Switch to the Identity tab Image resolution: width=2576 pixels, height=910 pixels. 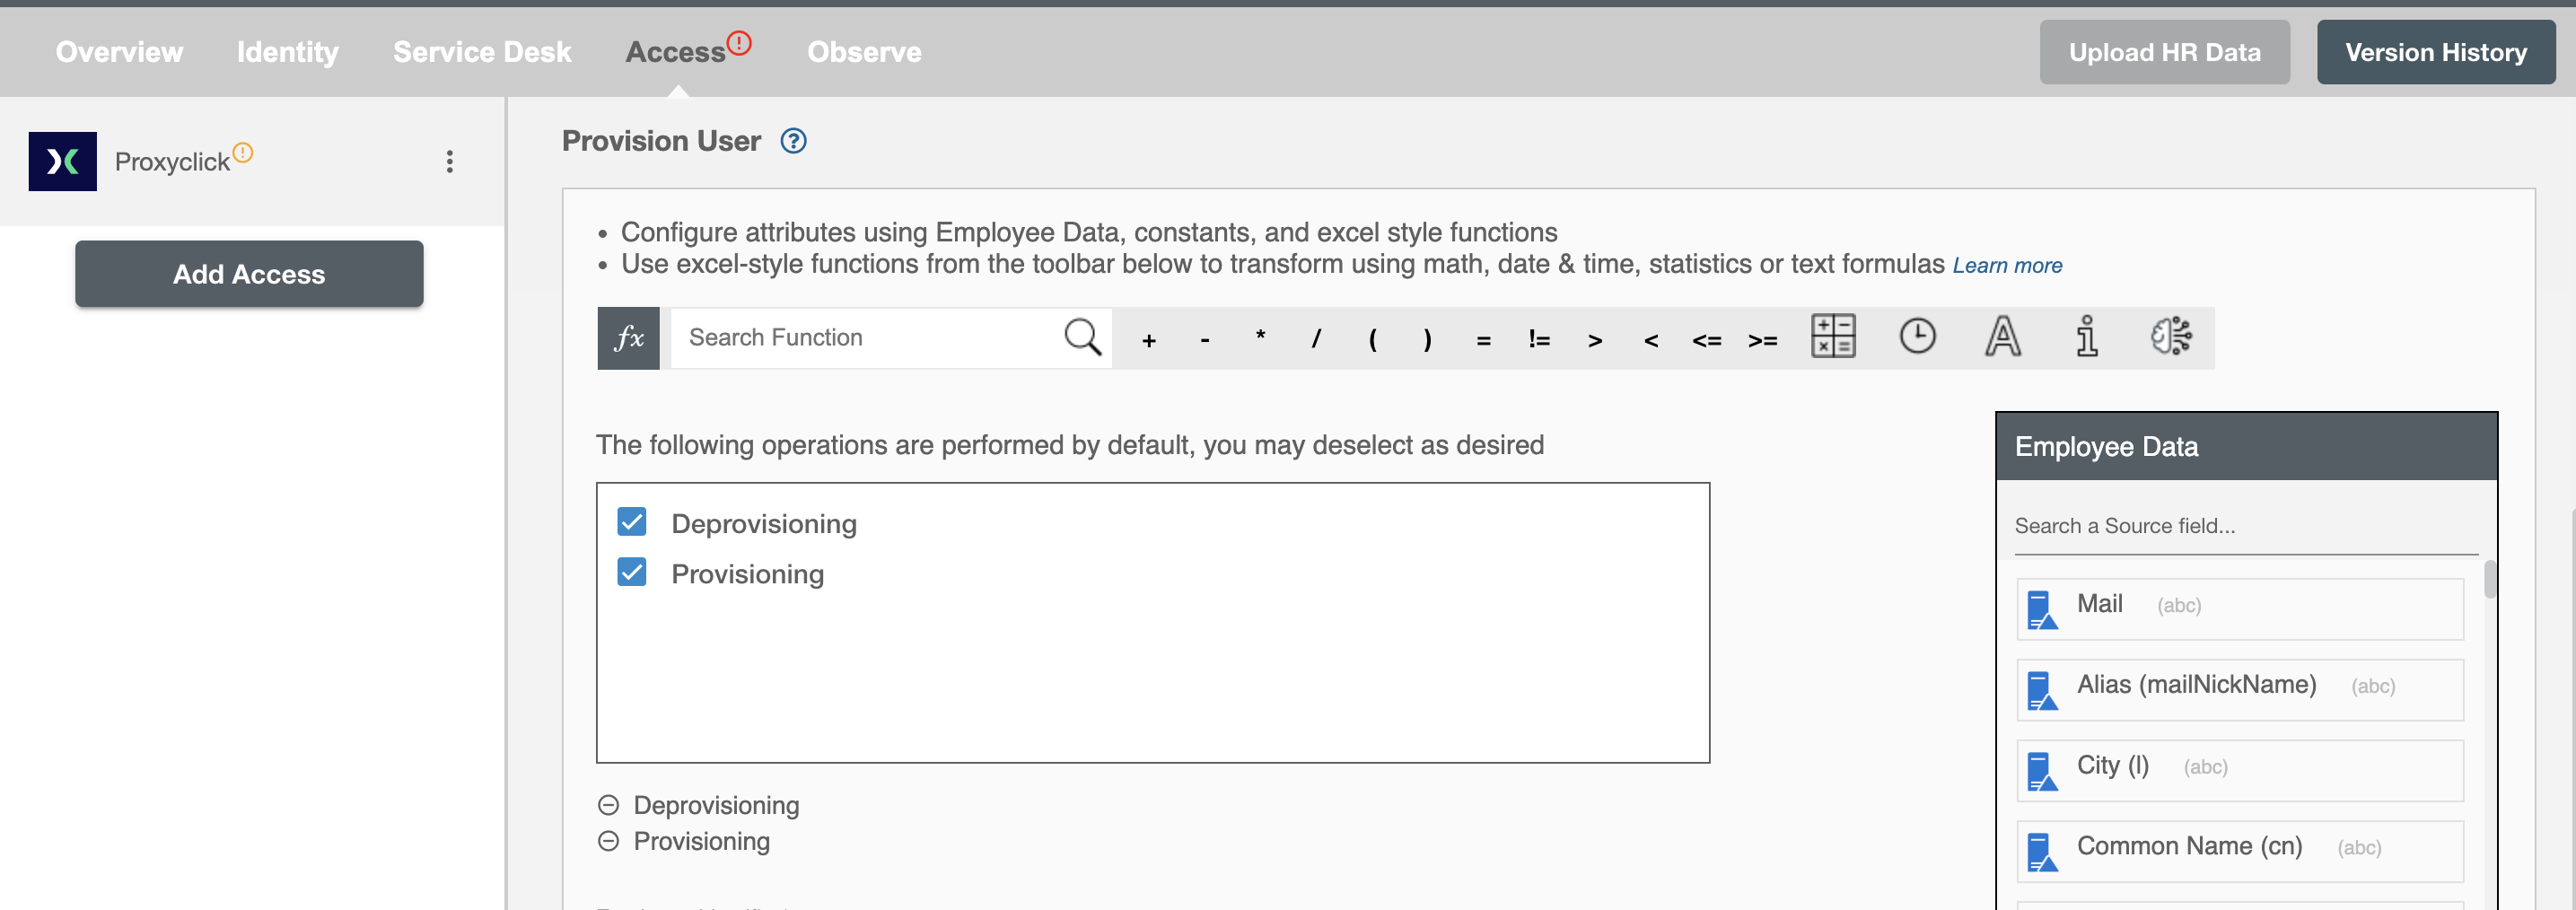tap(288, 52)
